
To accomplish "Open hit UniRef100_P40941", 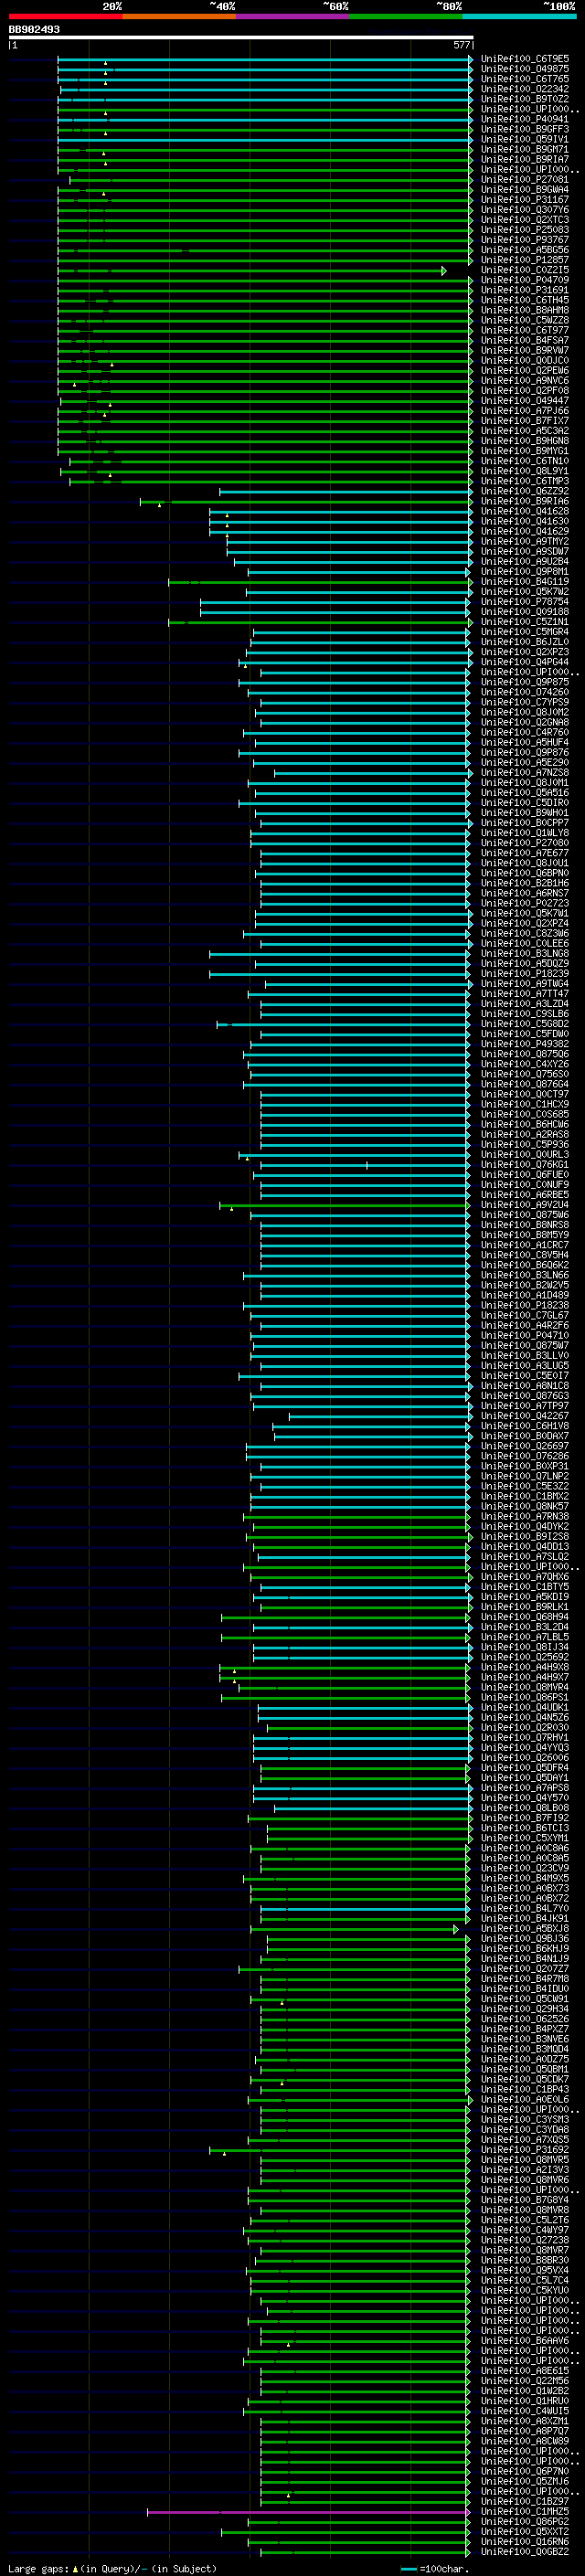I will click(525, 119).
